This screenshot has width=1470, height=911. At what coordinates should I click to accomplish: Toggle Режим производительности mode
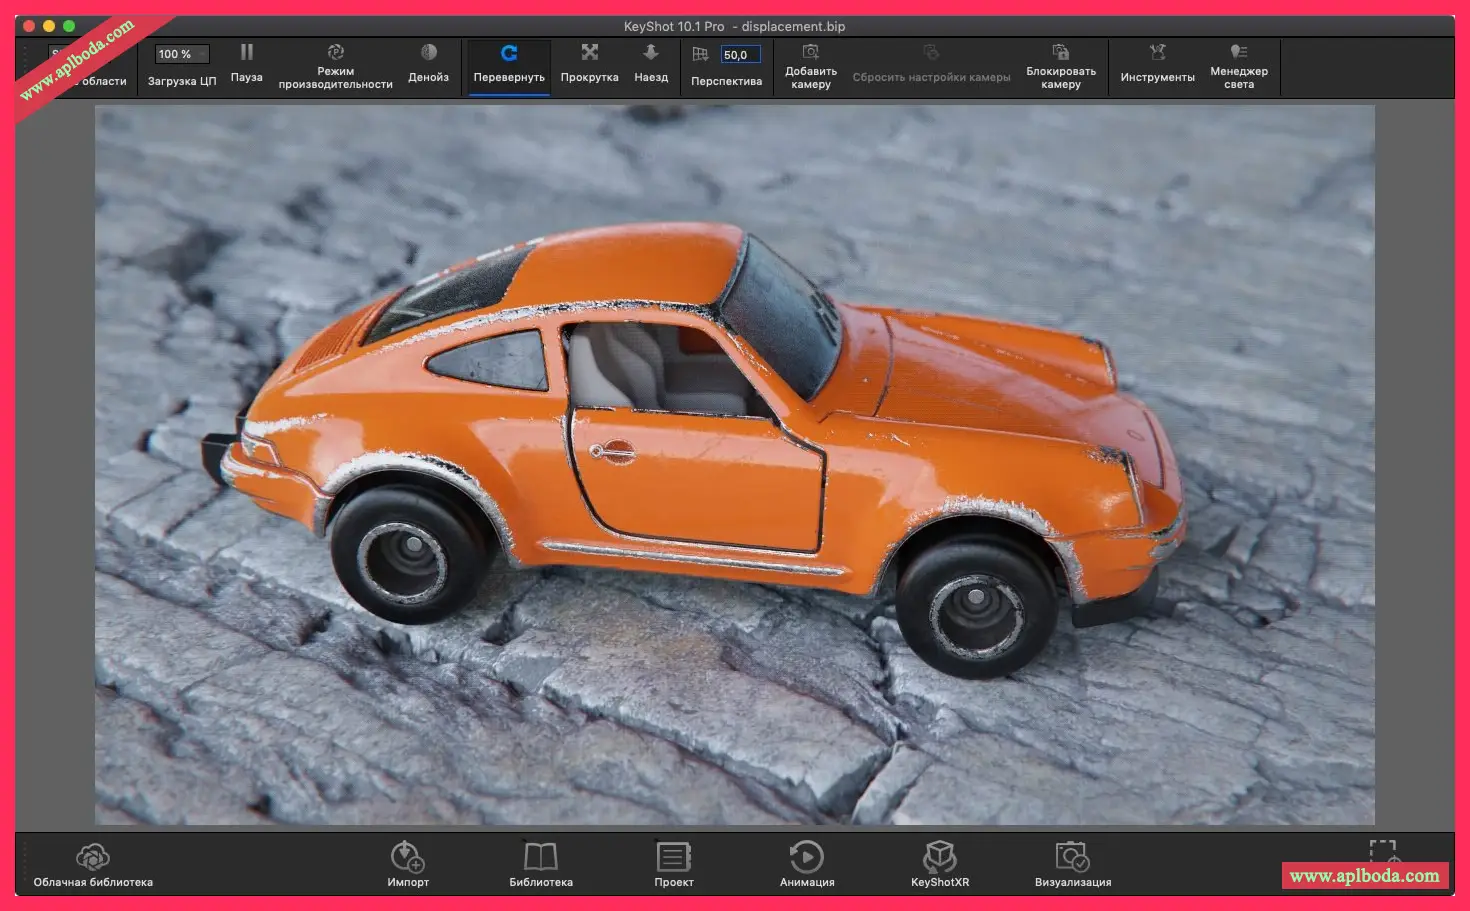pyautogui.click(x=335, y=53)
